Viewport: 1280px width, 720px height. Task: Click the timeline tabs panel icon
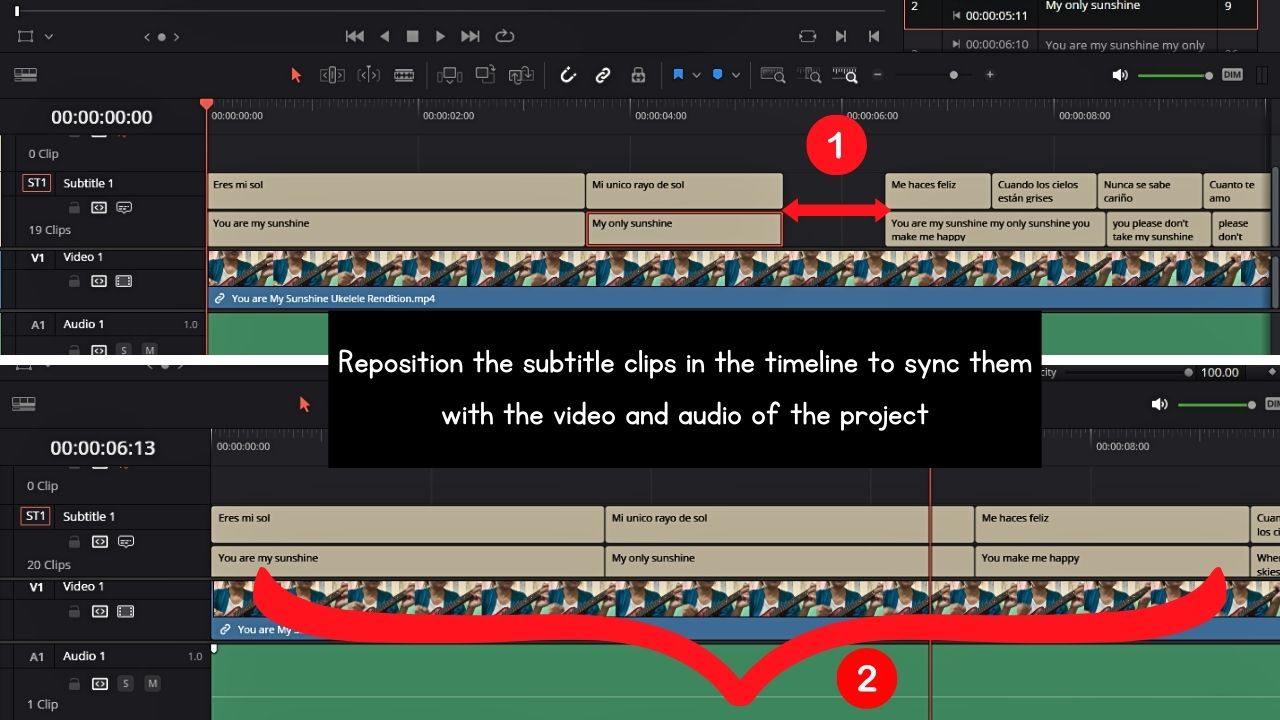pyautogui.click(x=25, y=75)
